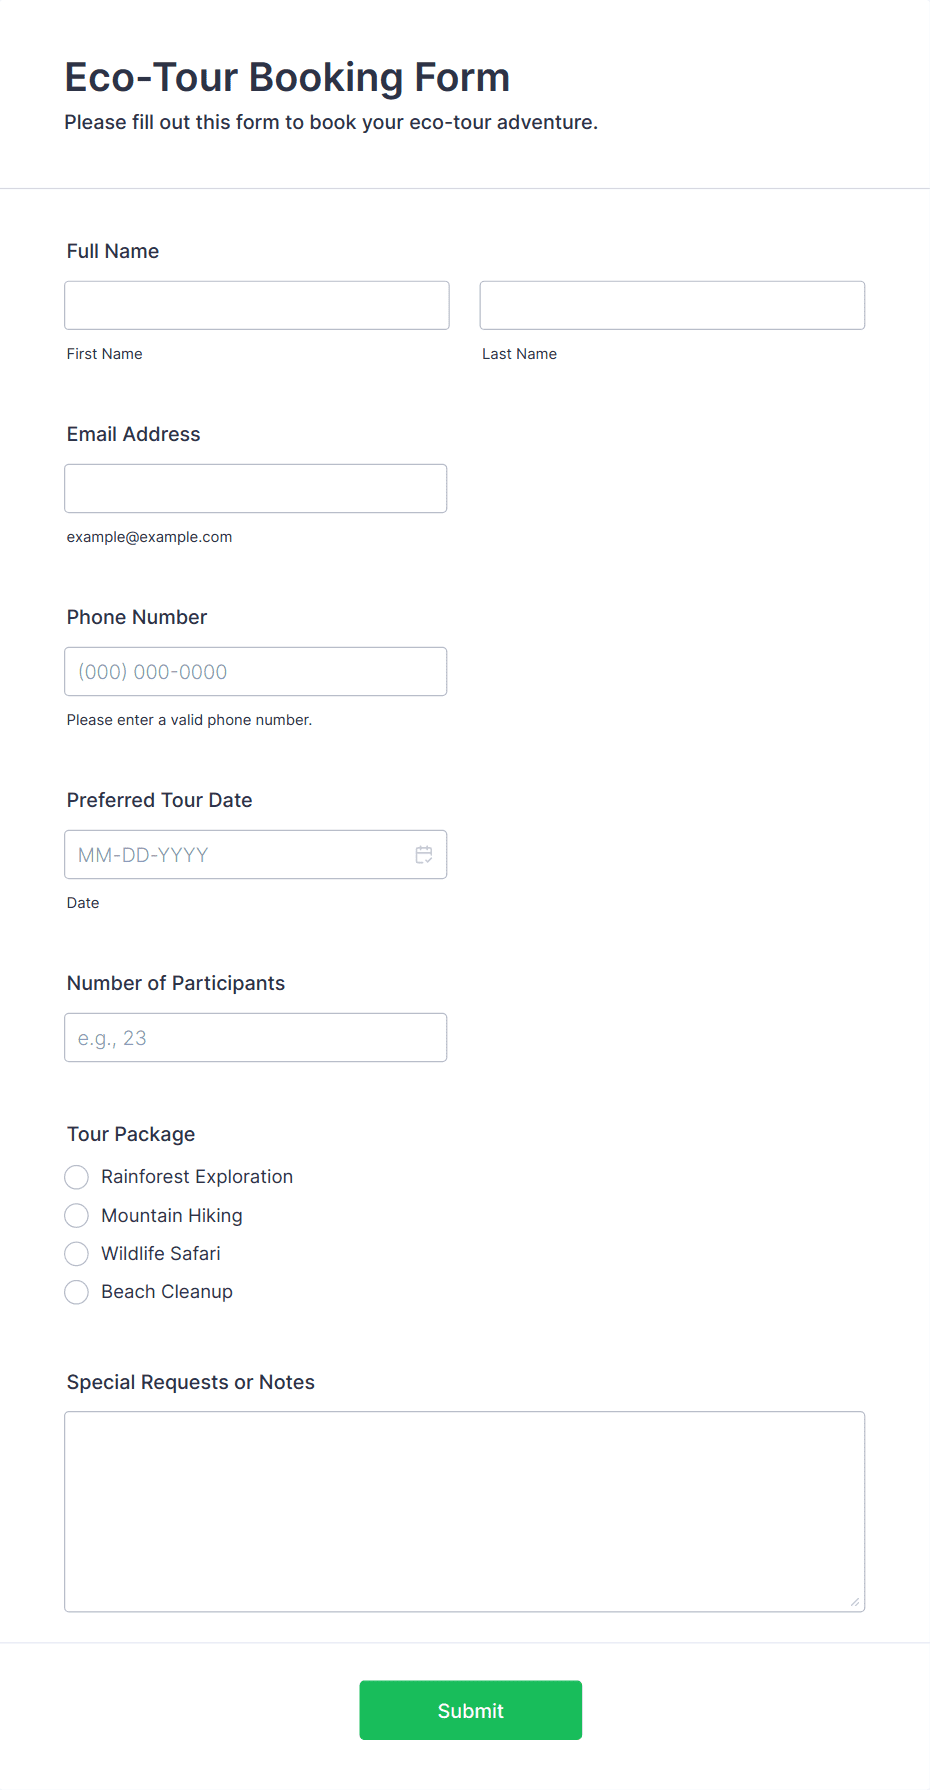Click into the Email Address field
This screenshot has width=930, height=1790.
click(256, 488)
